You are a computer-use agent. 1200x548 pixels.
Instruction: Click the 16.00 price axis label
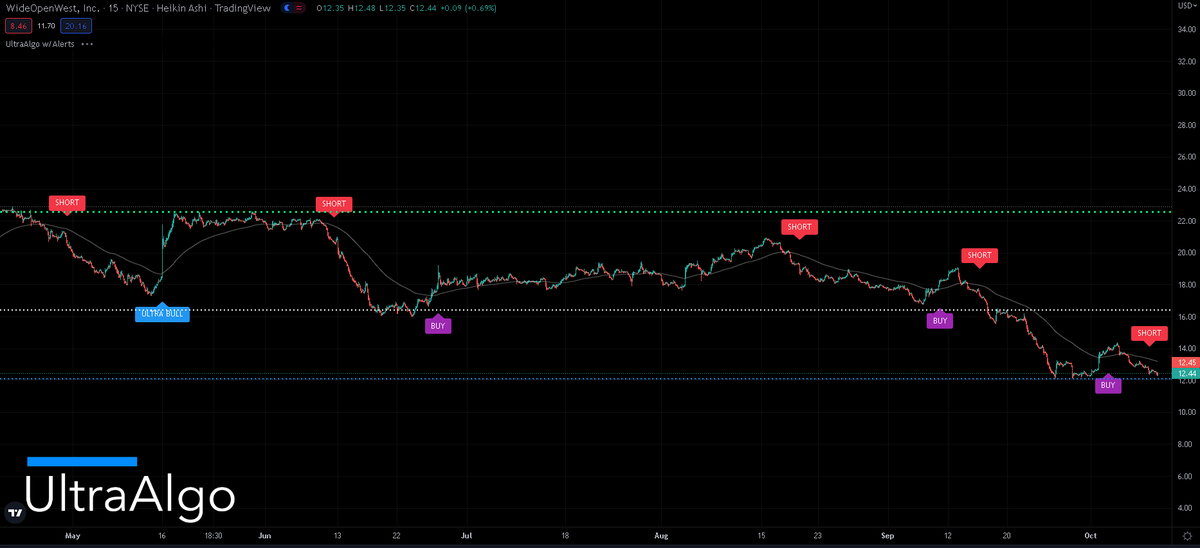(1188, 317)
